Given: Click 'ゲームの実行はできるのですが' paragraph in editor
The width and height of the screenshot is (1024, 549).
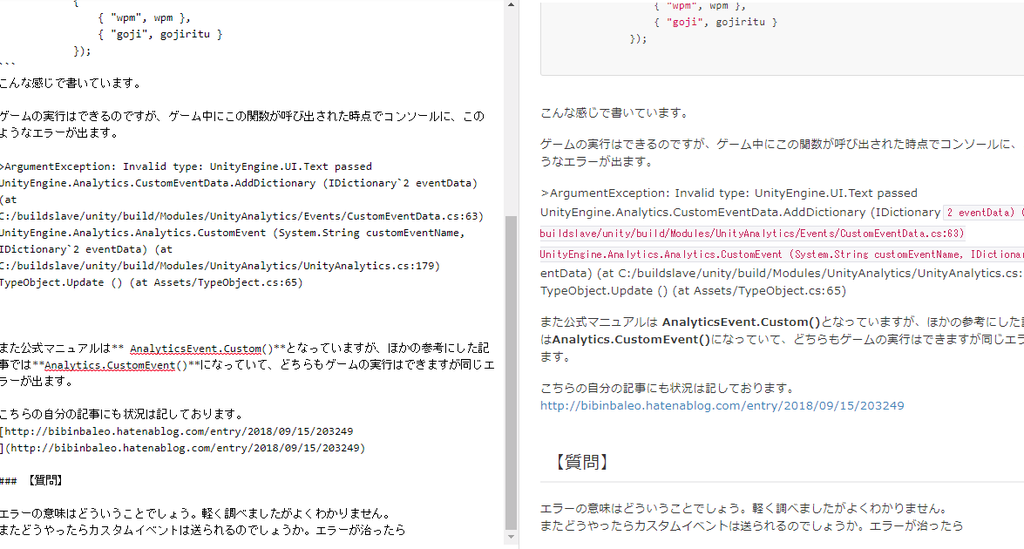Looking at the screenshot, I should 242,124.
